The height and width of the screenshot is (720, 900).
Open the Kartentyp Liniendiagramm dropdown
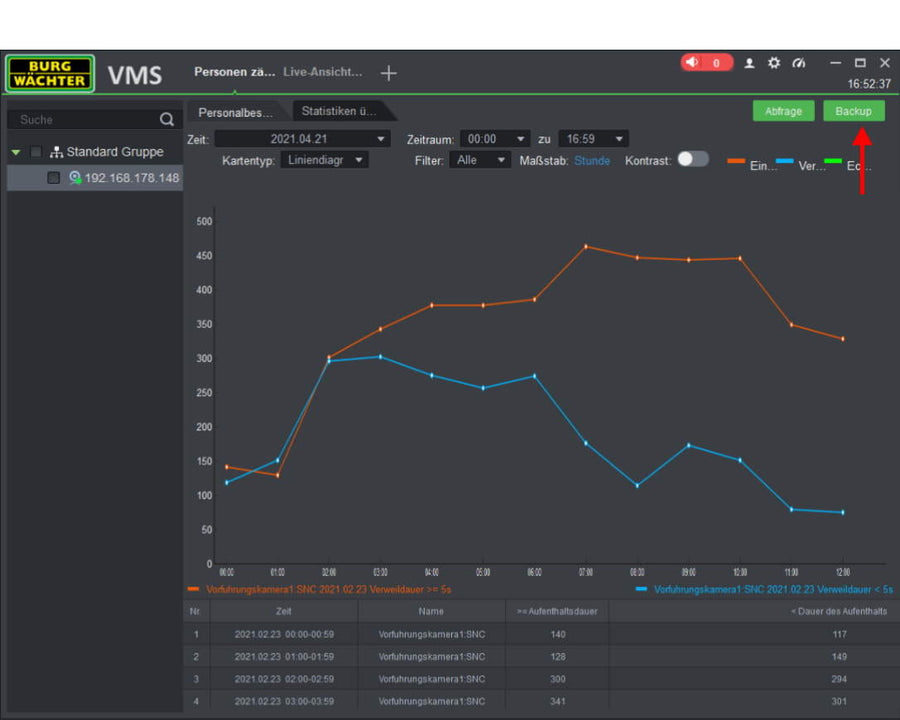tap(325, 160)
